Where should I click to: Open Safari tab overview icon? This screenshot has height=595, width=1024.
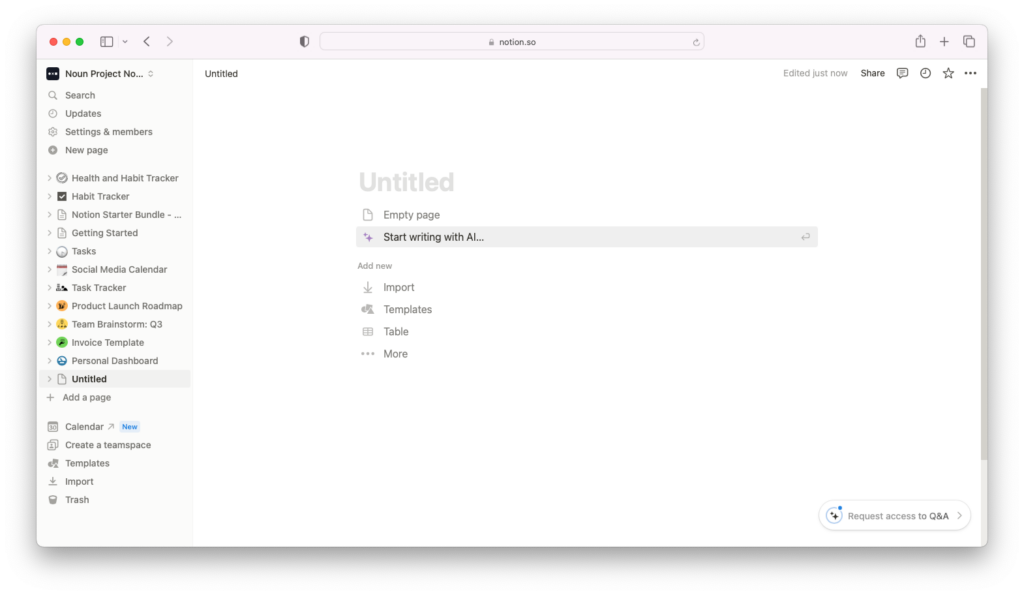click(x=969, y=41)
